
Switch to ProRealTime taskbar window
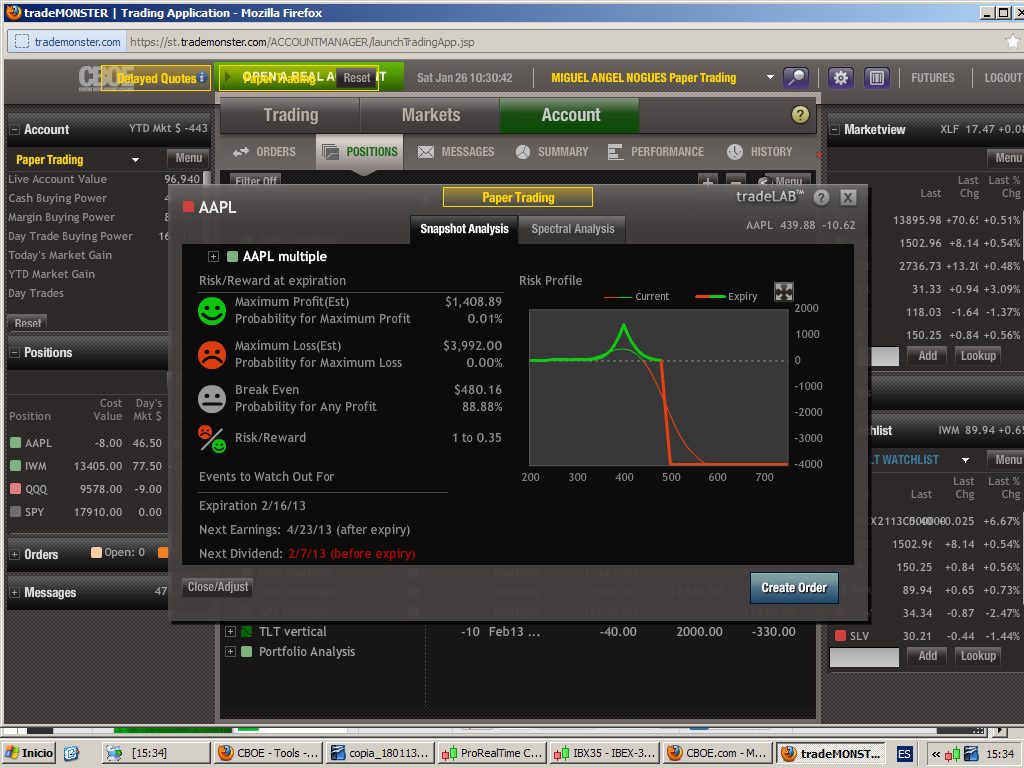[492, 753]
